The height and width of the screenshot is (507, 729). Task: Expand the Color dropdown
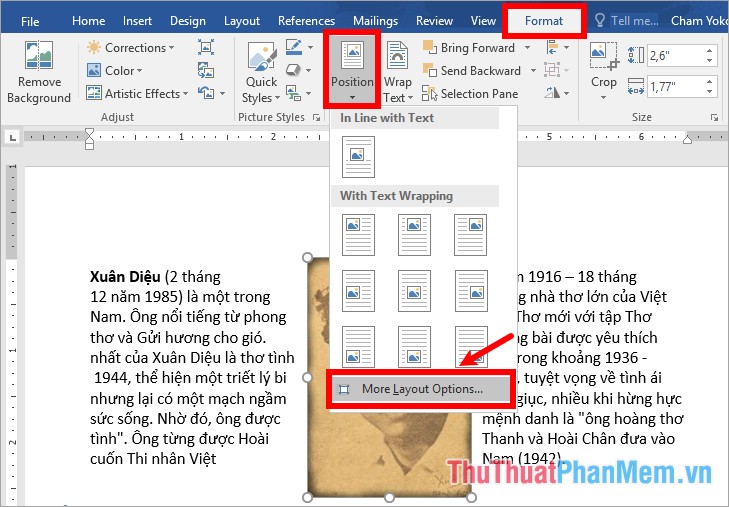point(139,71)
